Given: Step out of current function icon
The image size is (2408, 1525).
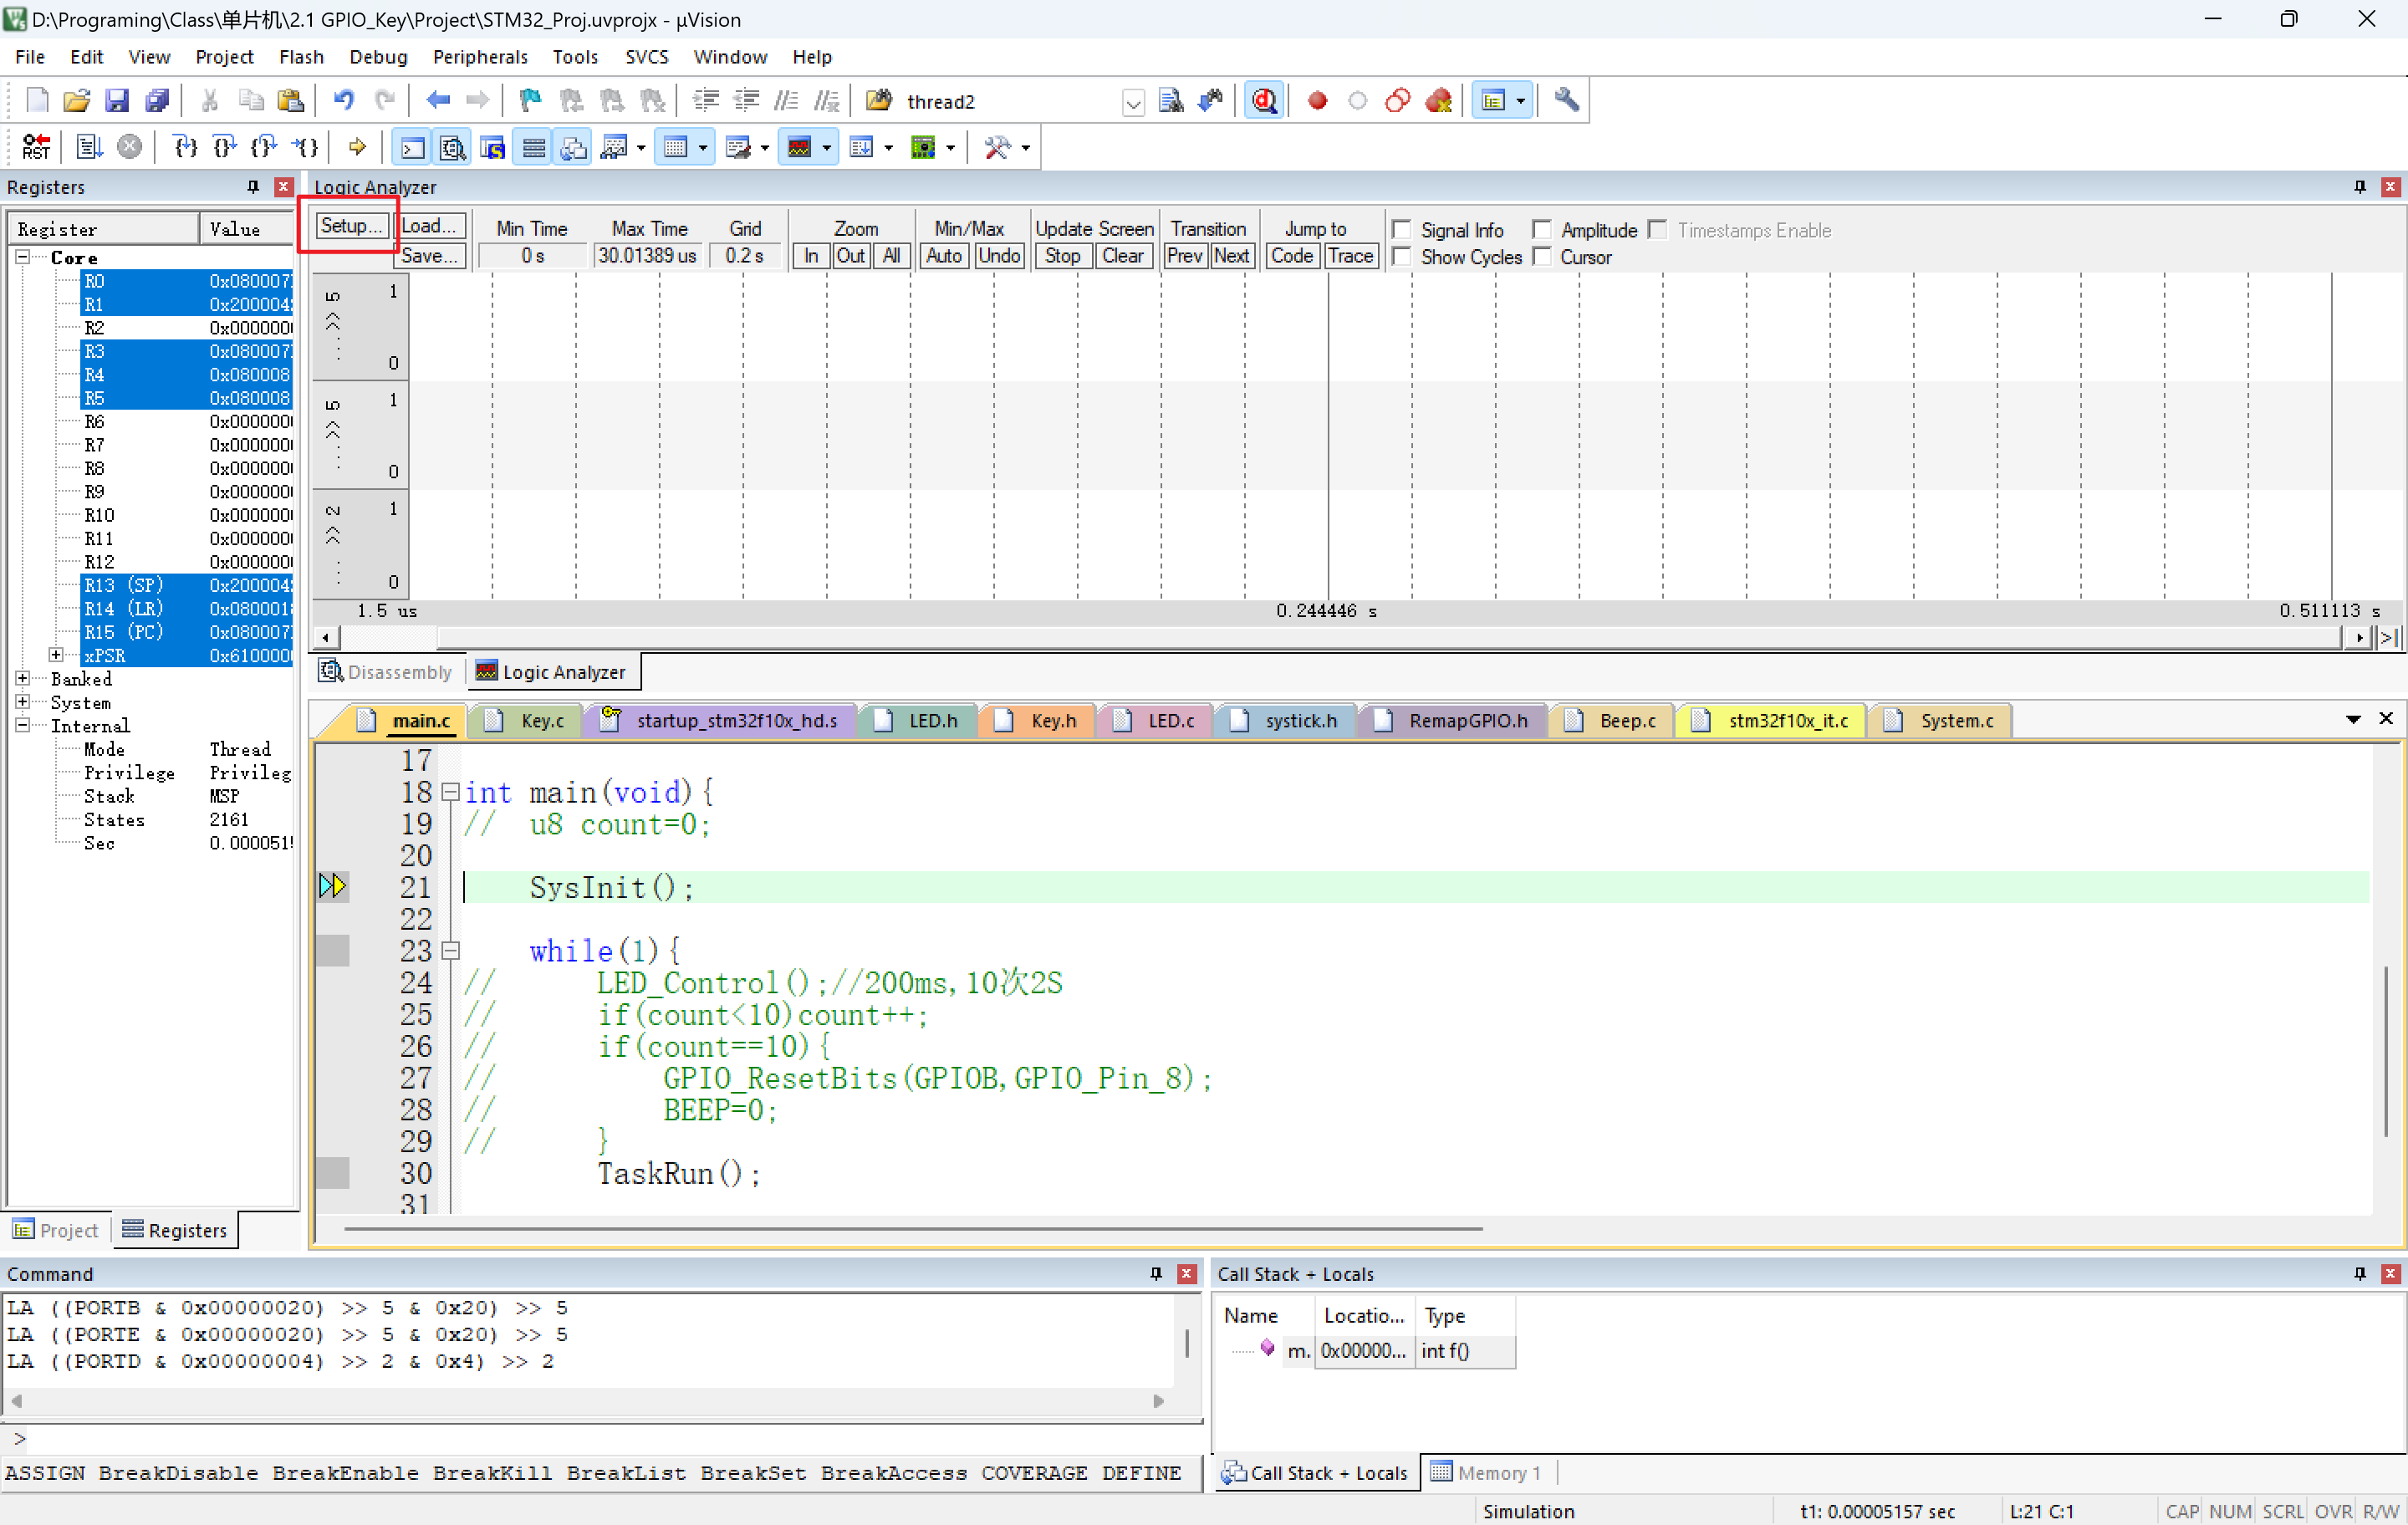Looking at the screenshot, I should coord(264,148).
